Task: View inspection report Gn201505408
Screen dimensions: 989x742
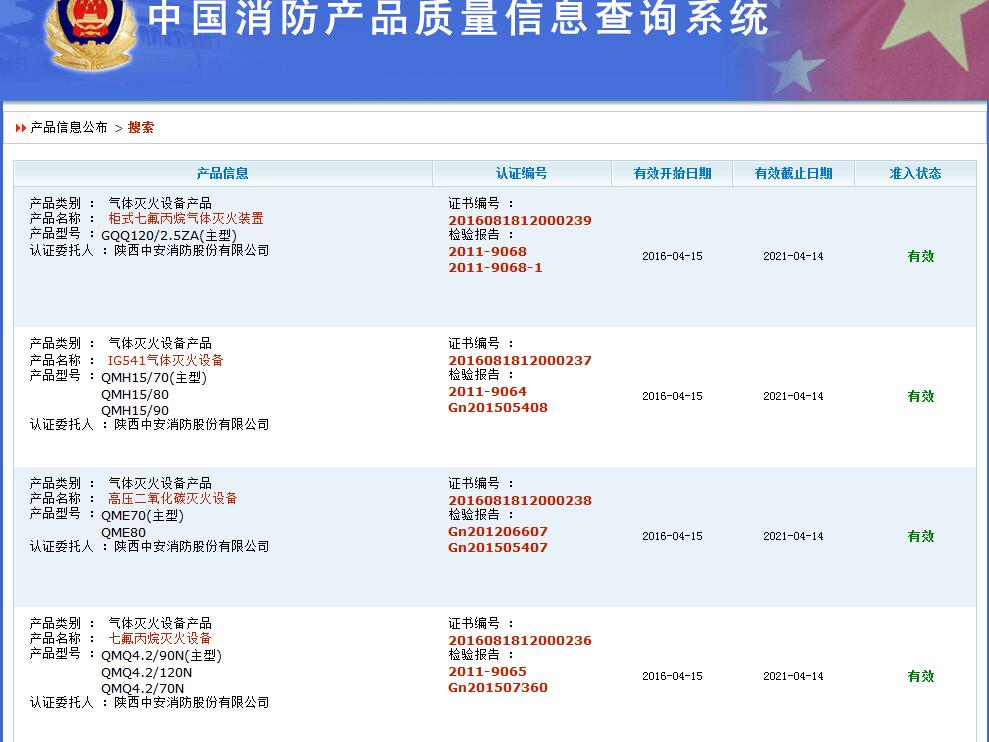Action: 497,408
